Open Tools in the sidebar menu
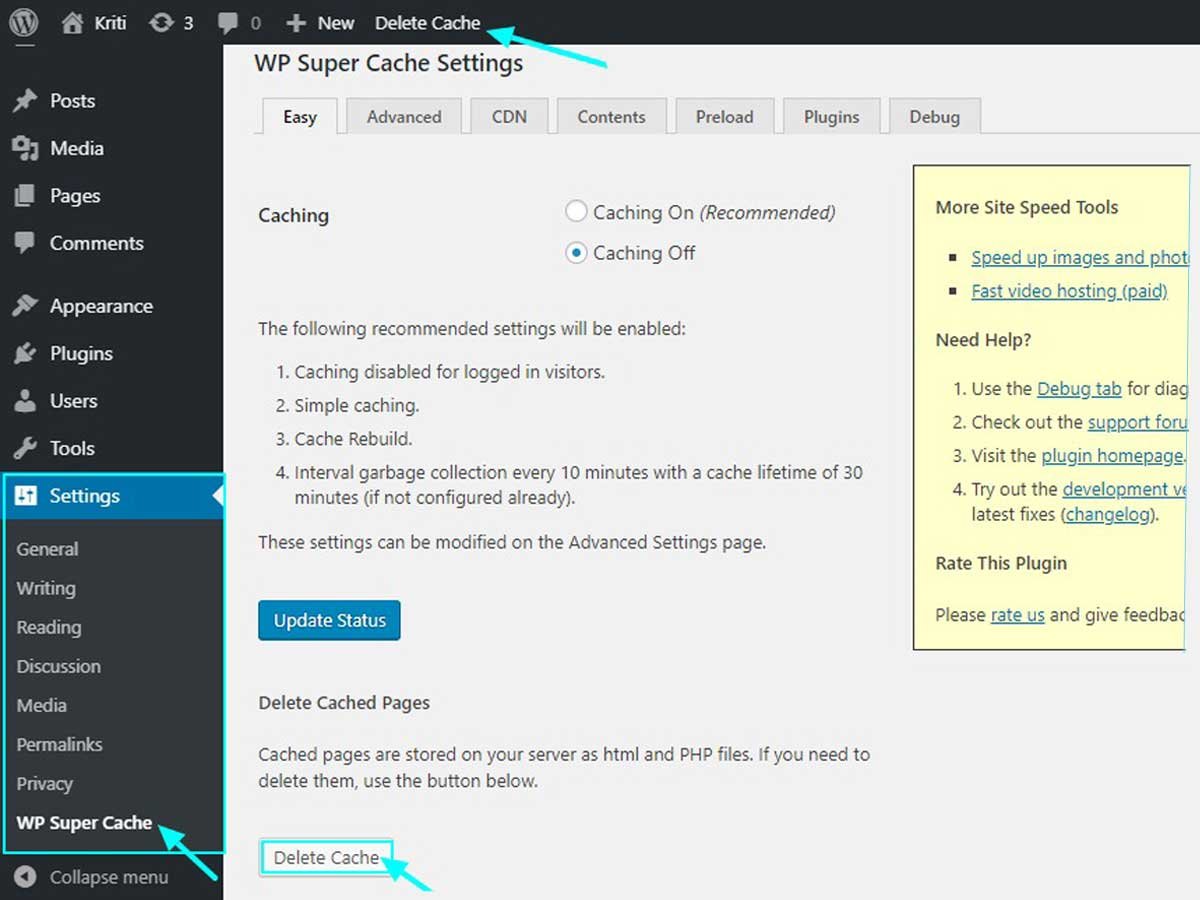 coord(72,448)
